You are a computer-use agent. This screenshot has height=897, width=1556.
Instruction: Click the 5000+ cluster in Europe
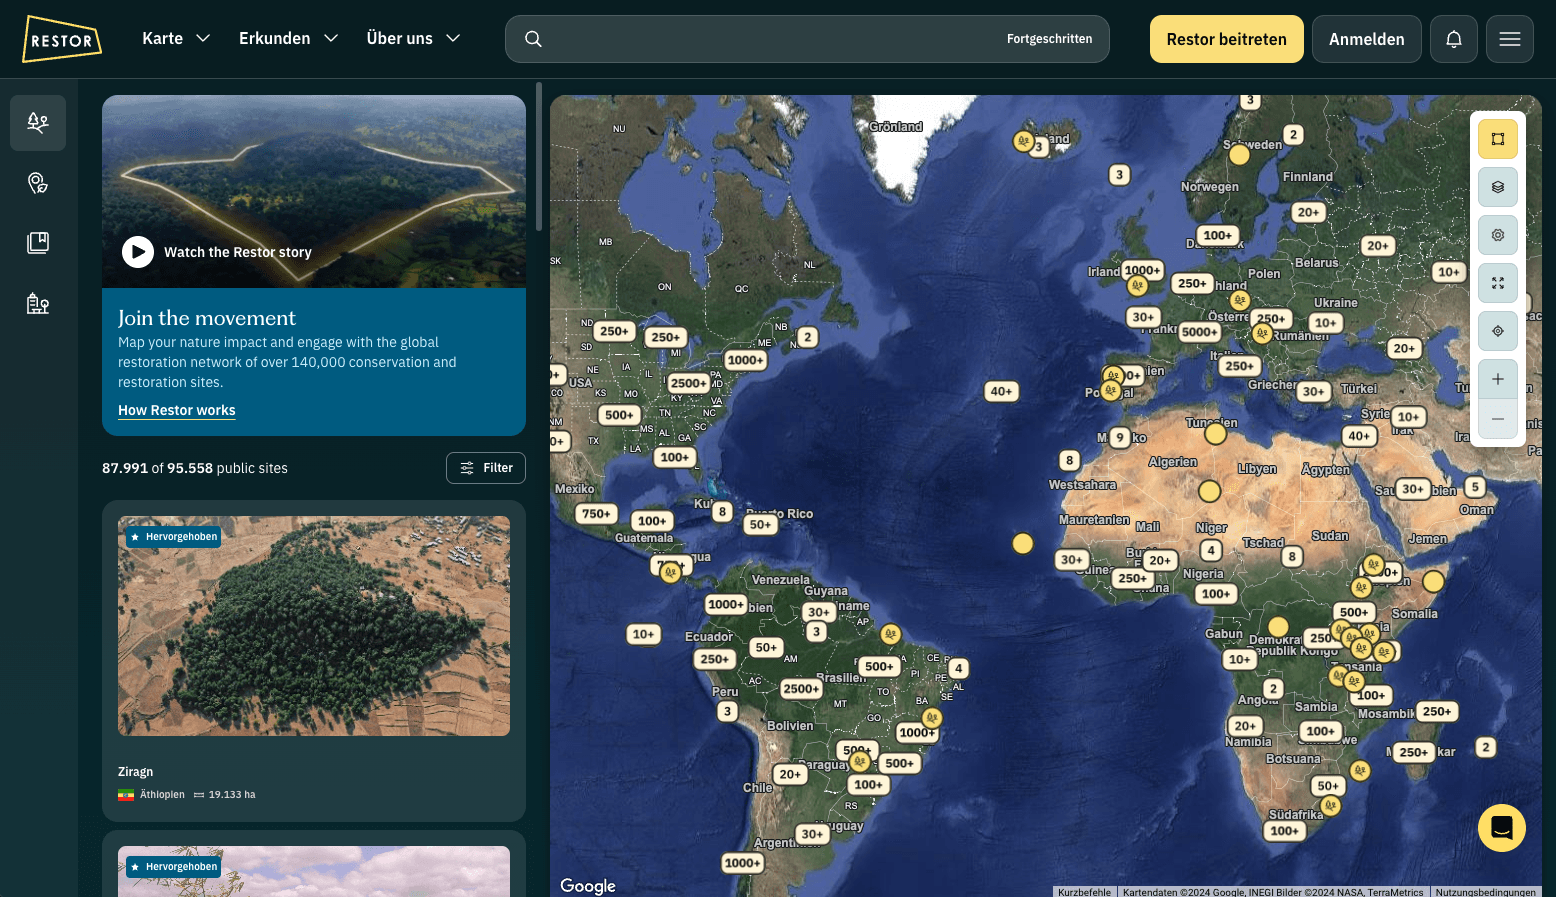(x=1199, y=332)
